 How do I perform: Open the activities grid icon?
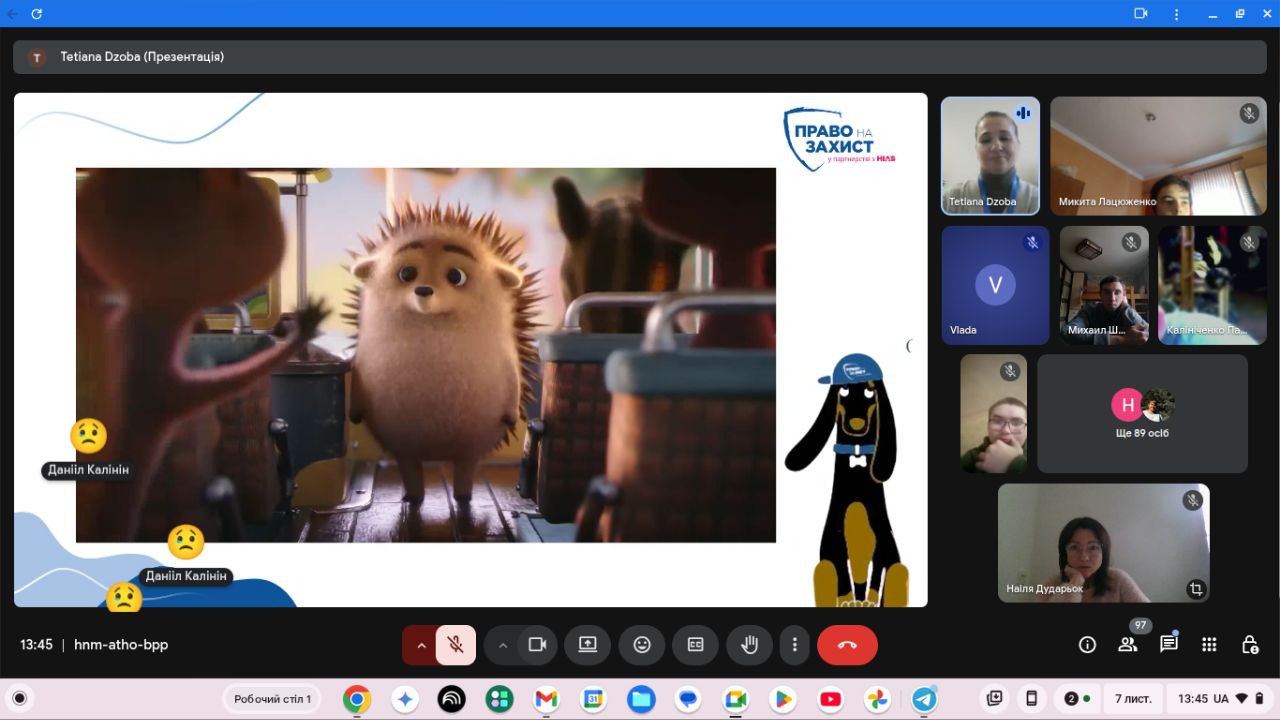[x=1209, y=645]
